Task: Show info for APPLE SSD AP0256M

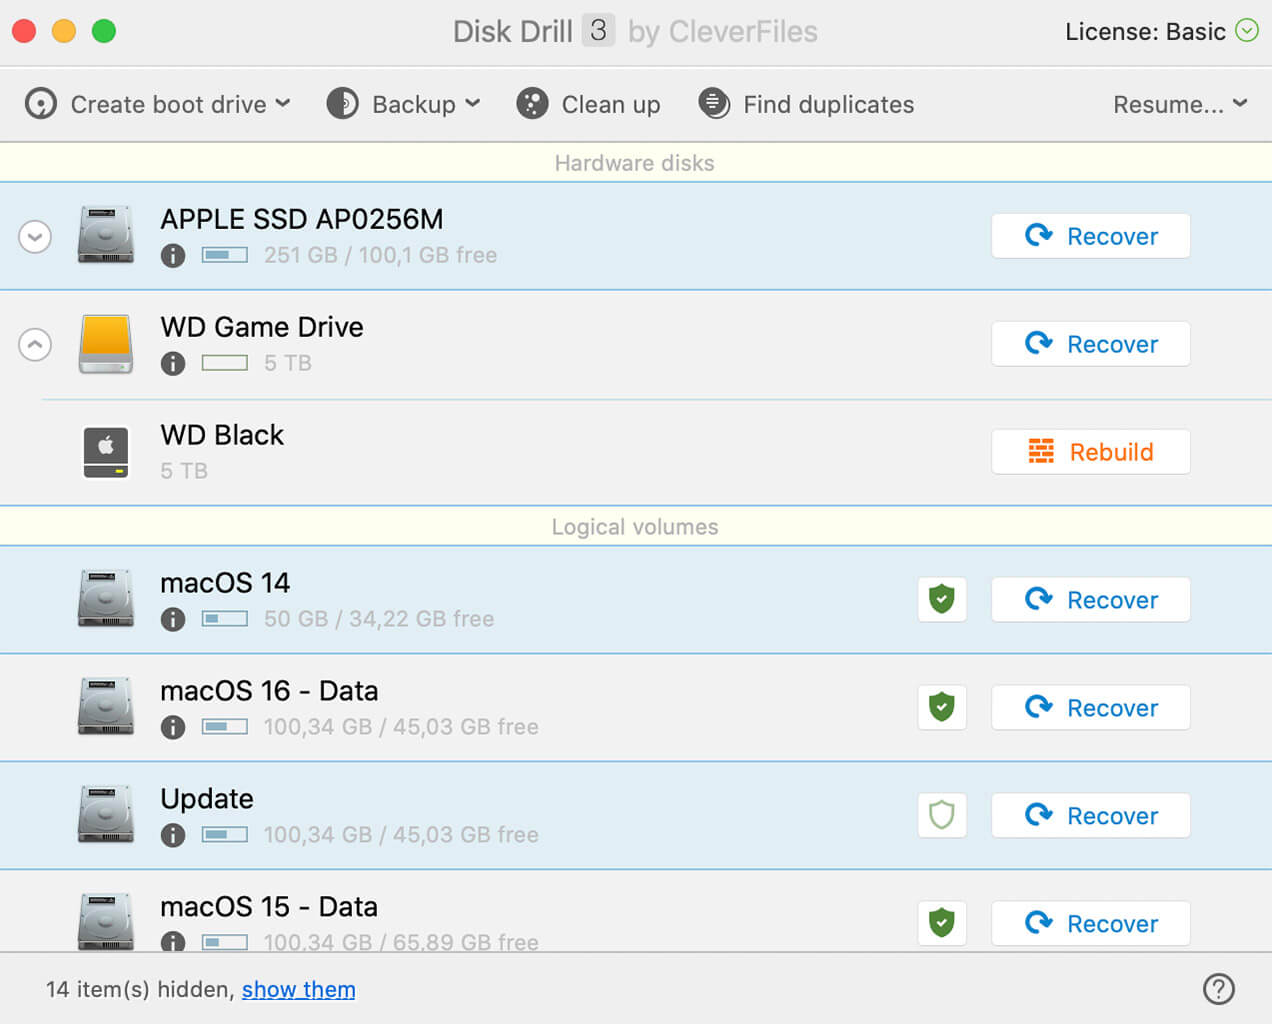Action: coord(173,256)
